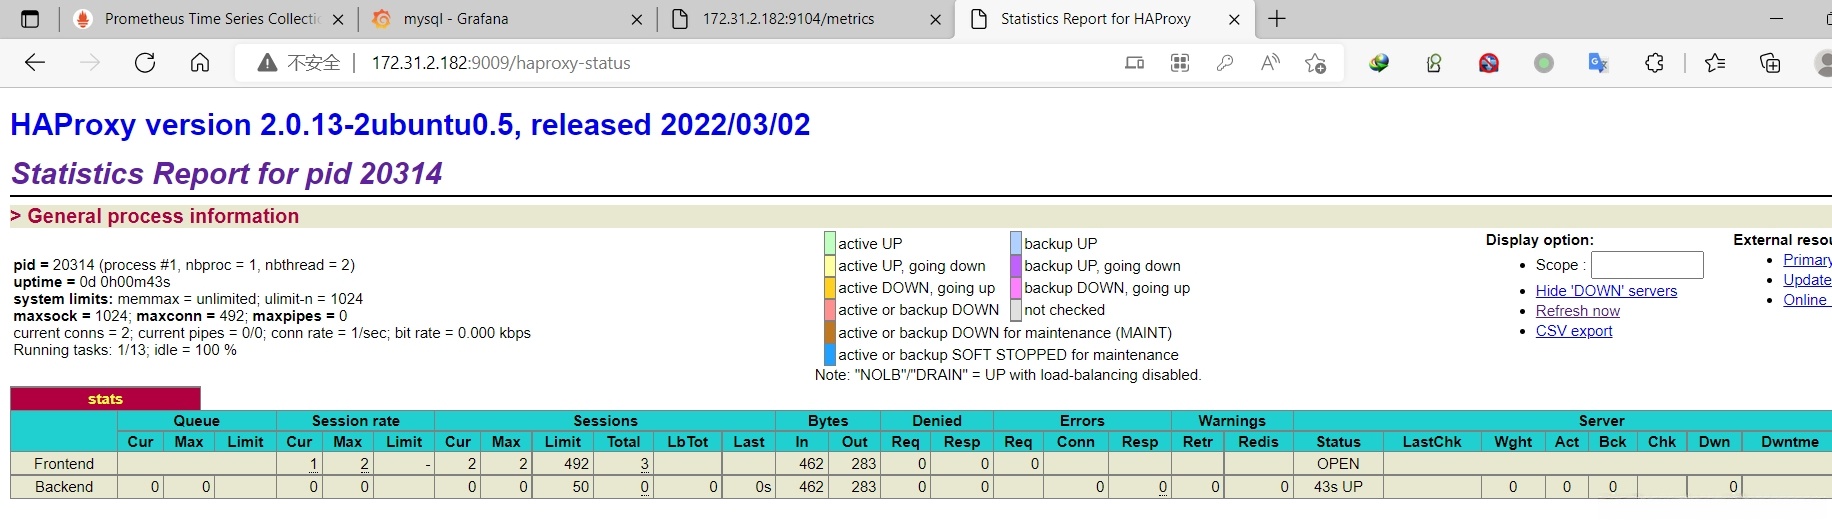Screen dimensions: 1832x528
Task: Click Hide 'DOWN' servers link
Action: click(1606, 291)
